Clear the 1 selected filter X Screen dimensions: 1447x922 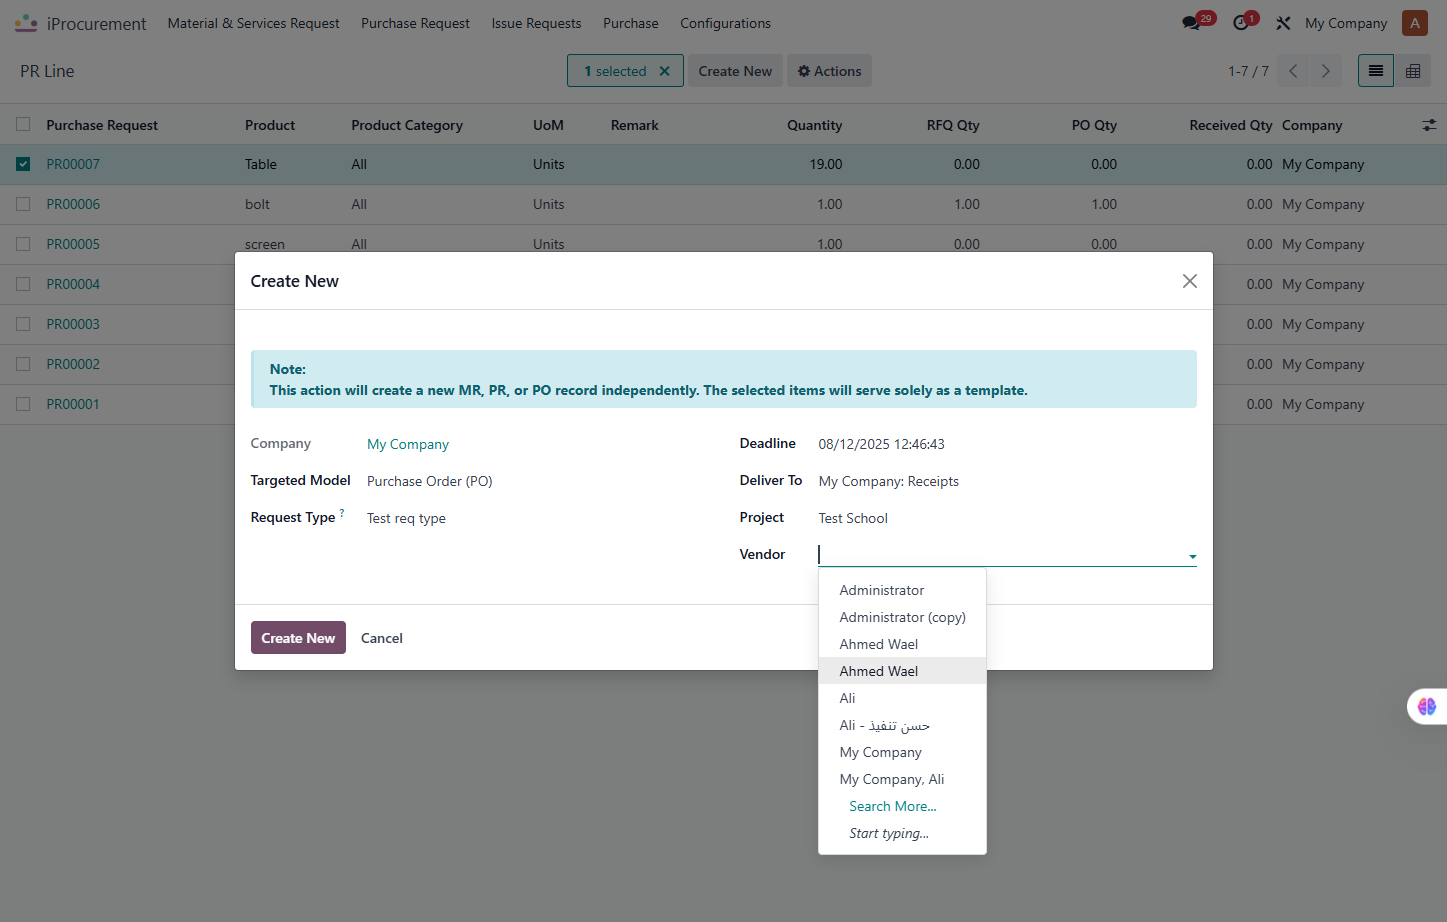tap(664, 71)
